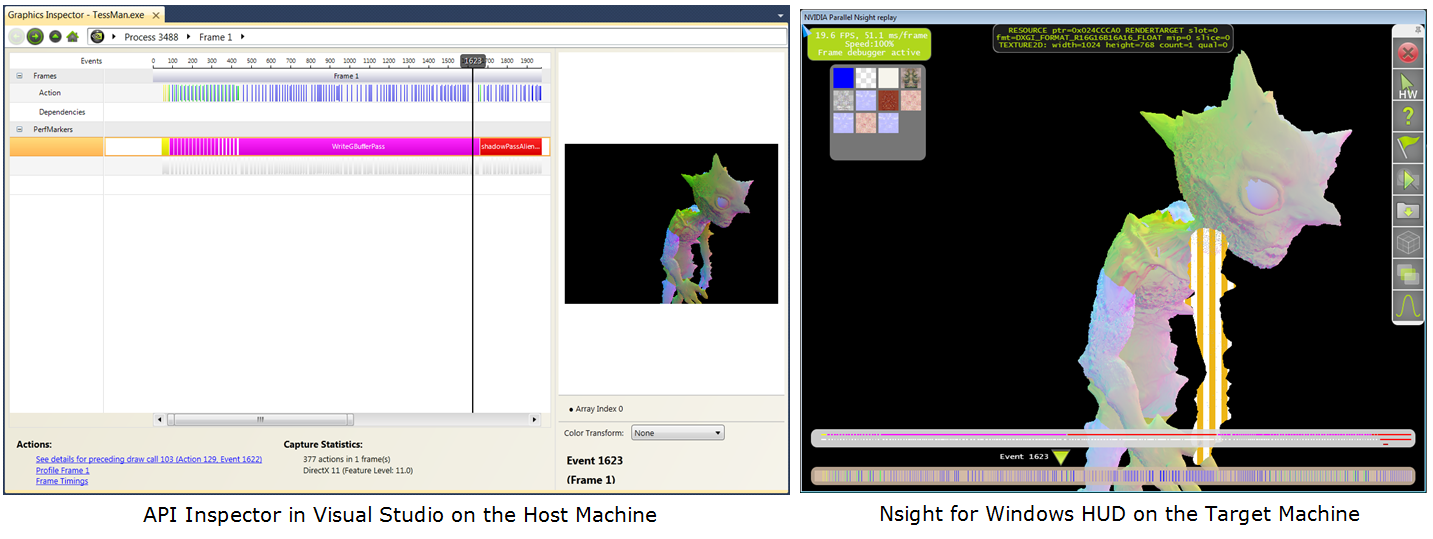Open the Color Transform dropdown
This screenshot has width=1433, height=539.
[677, 433]
